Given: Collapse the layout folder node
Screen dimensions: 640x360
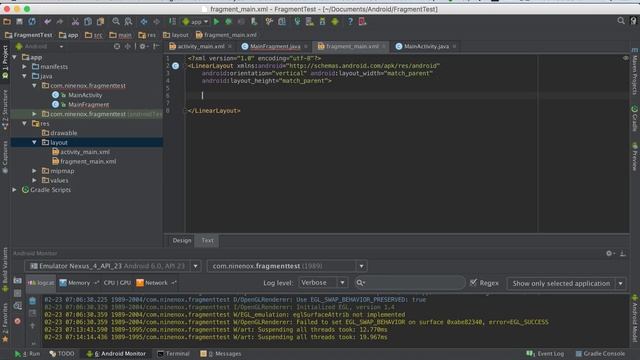Looking at the screenshot, I should (x=35, y=142).
